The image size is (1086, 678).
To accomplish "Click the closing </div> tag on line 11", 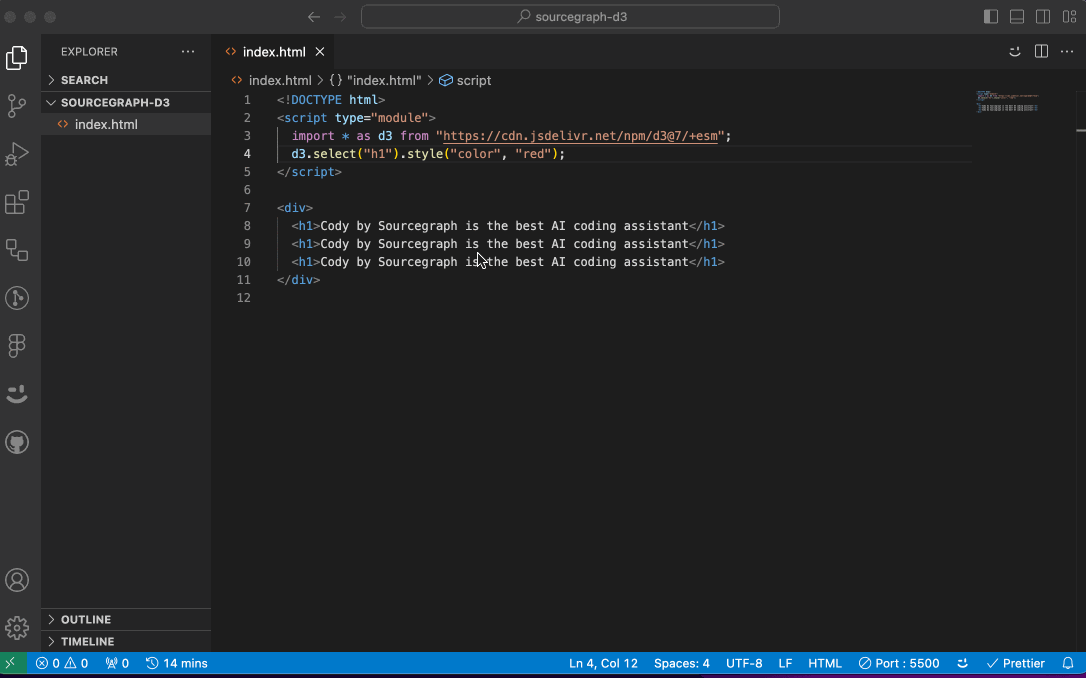I will coord(299,280).
